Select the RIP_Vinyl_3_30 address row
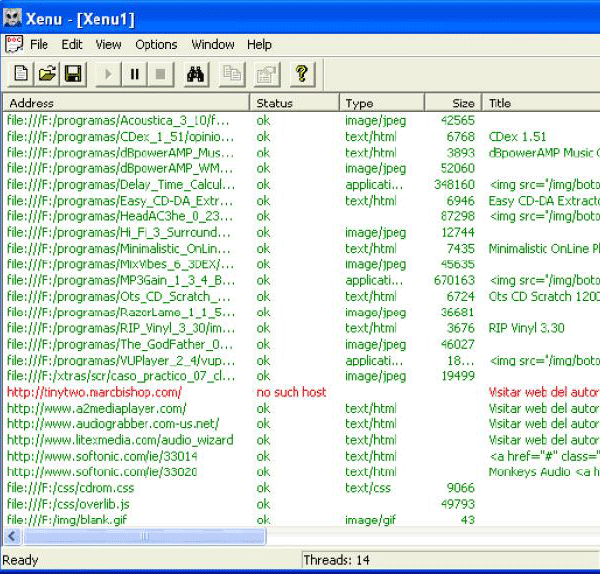Viewport: 600px width, 574px height. (x=121, y=328)
